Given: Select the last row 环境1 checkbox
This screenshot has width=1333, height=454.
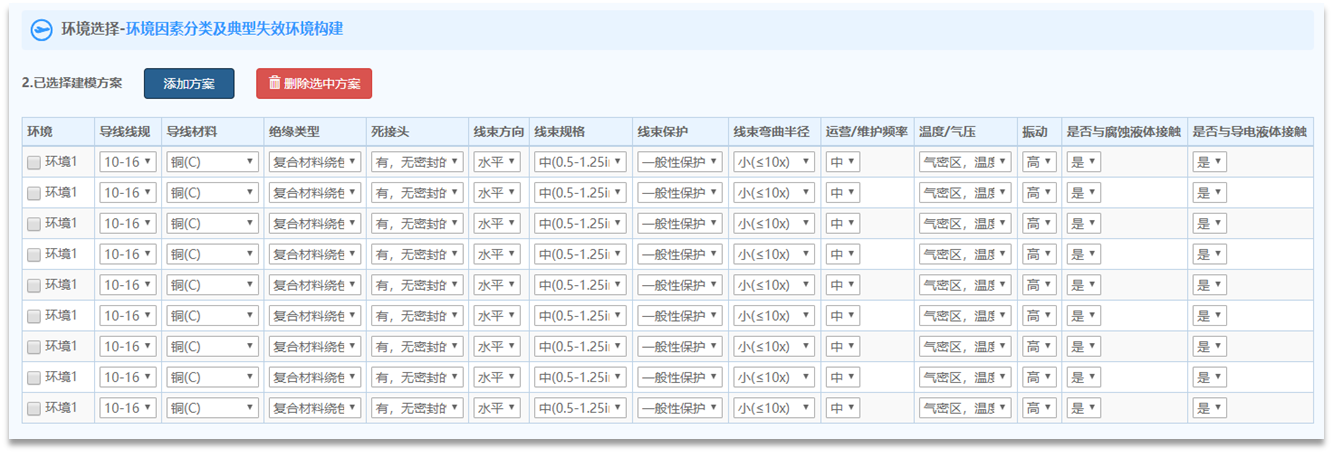Looking at the screenshot, I should pos(34,409).
